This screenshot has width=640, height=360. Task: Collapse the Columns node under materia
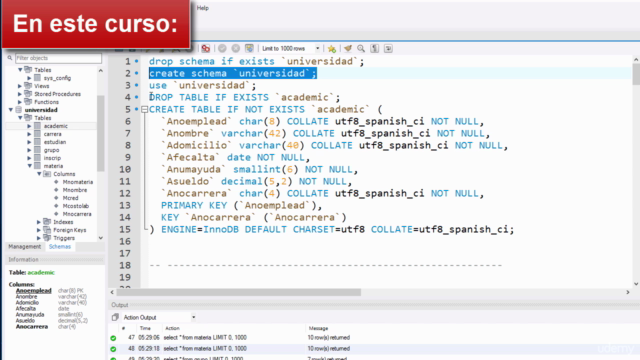(x=39, y=174)
